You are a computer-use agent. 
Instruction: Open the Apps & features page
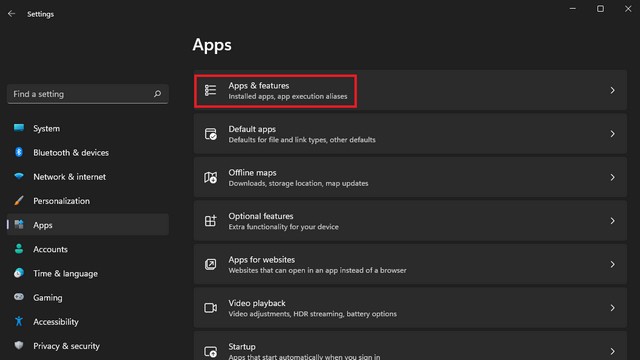[410, 90]
